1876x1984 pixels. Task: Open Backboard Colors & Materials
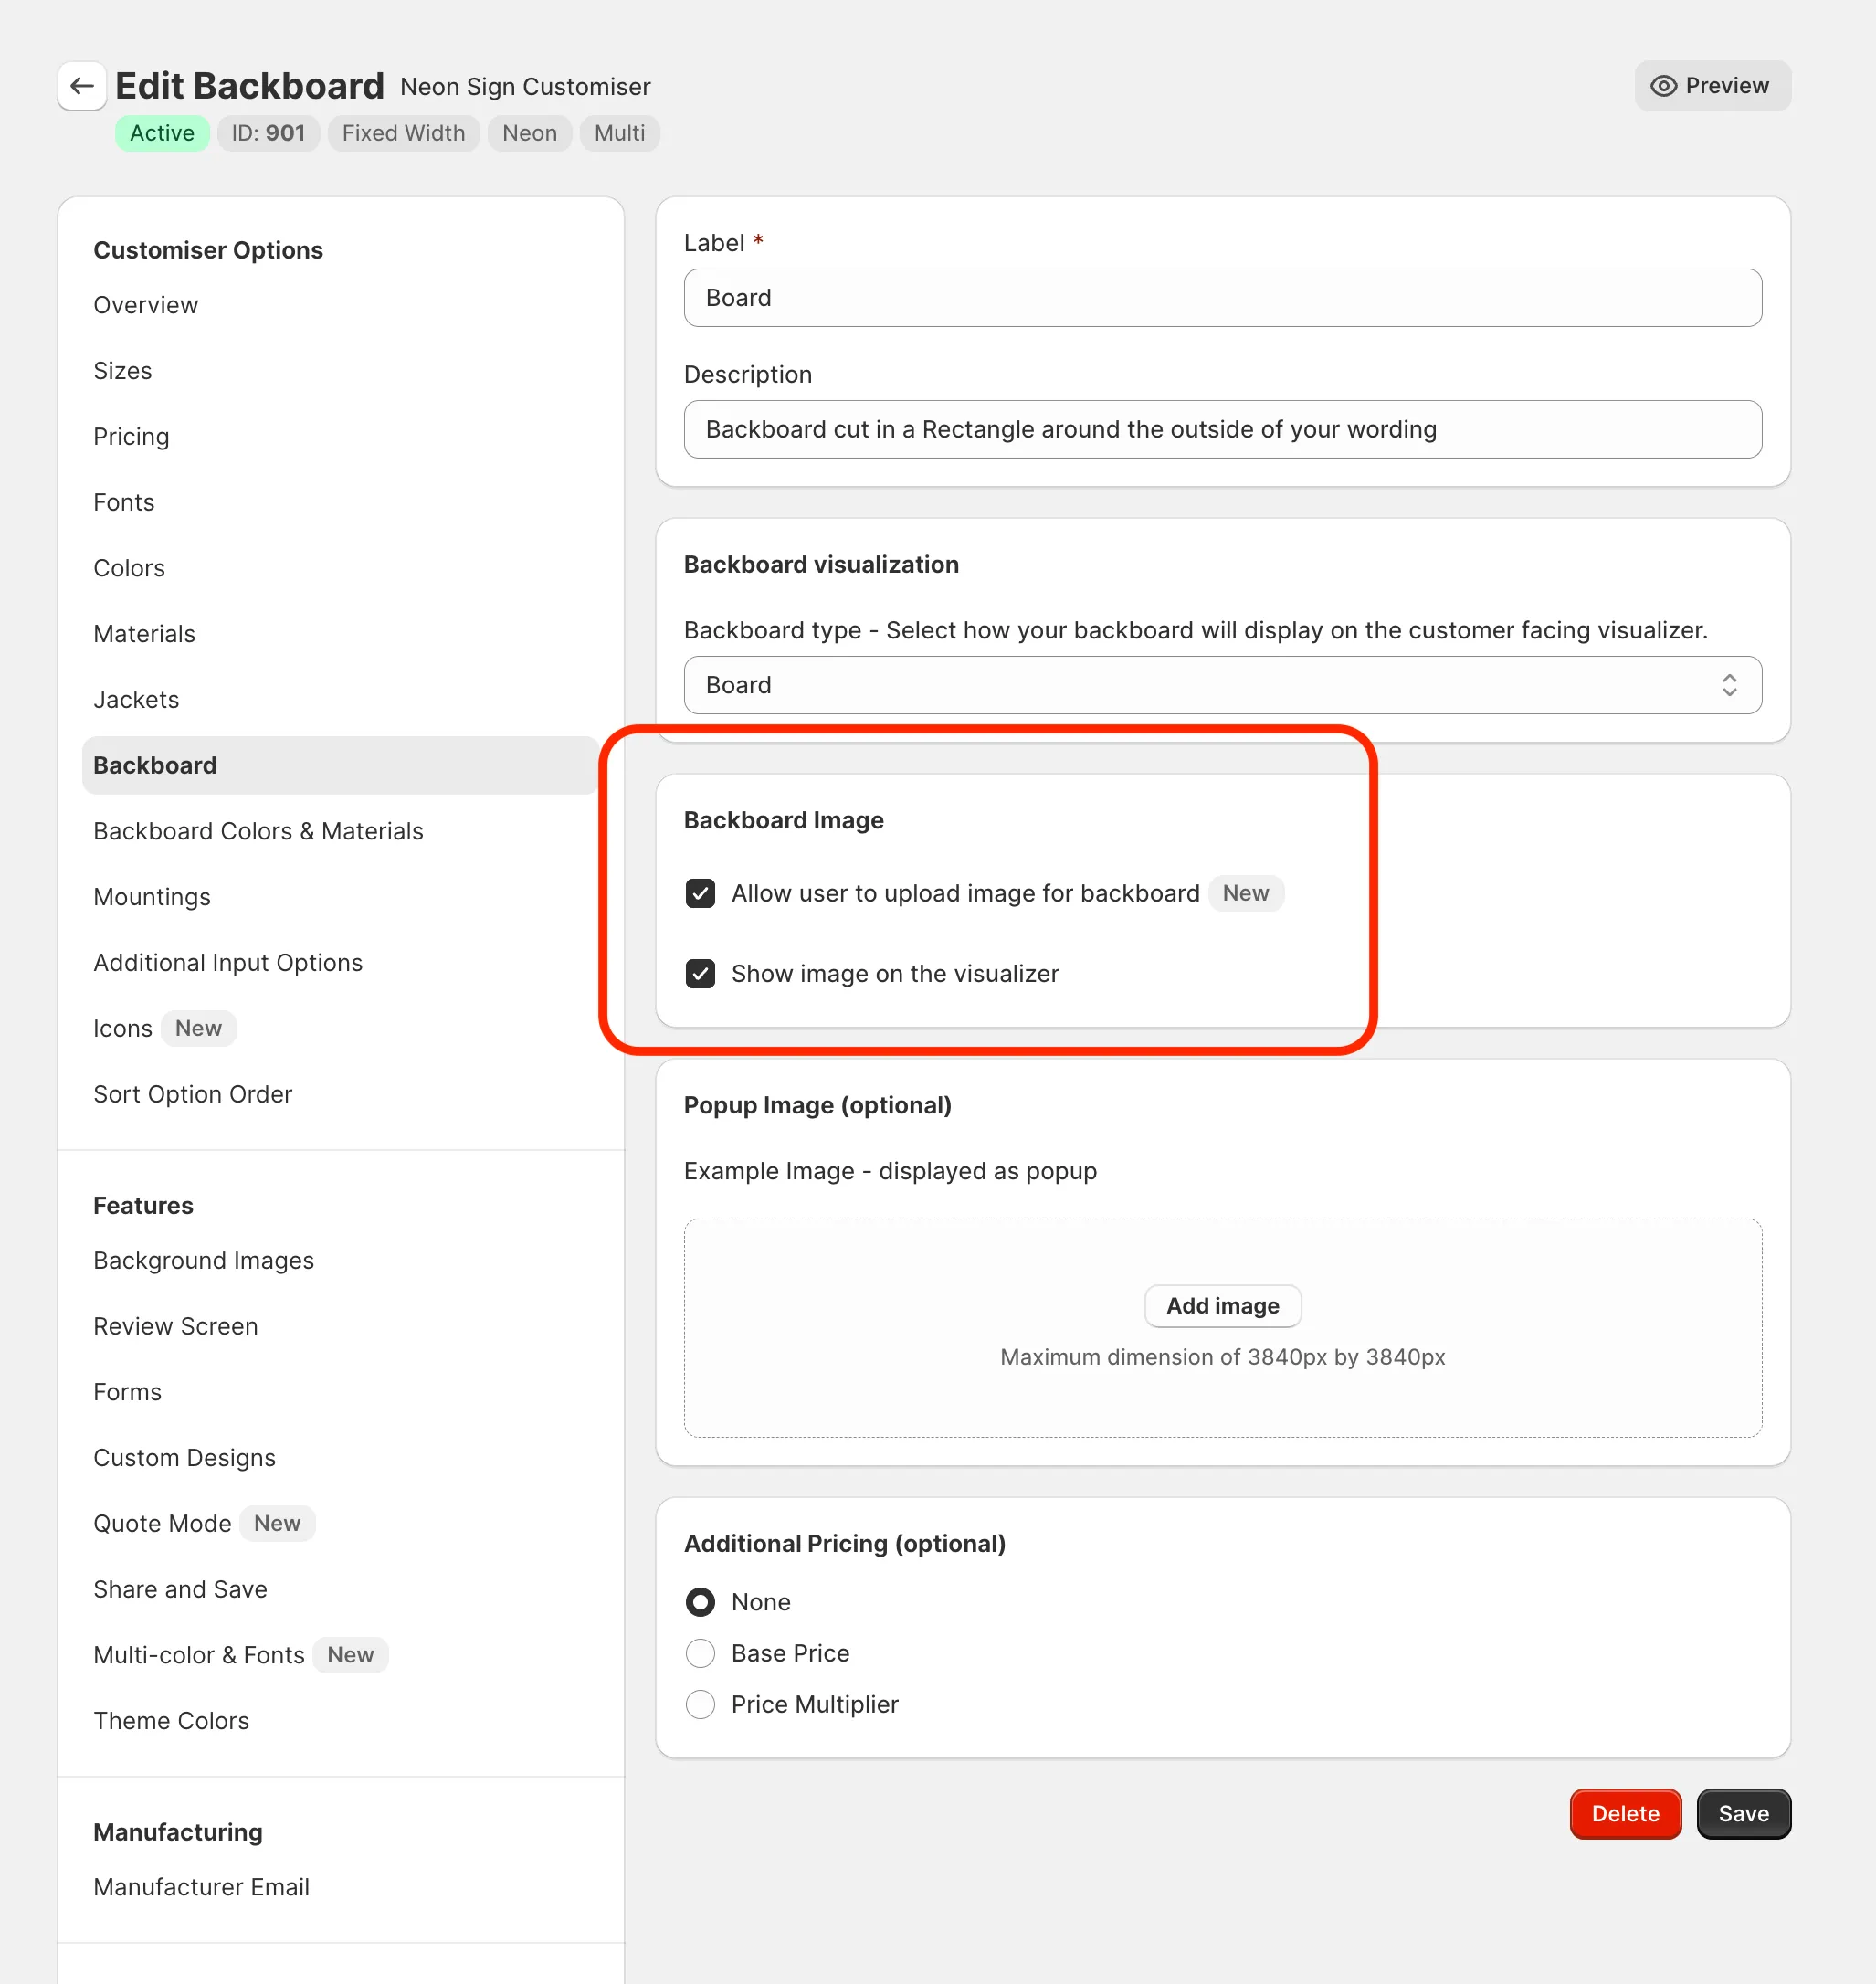click(258, 830)
